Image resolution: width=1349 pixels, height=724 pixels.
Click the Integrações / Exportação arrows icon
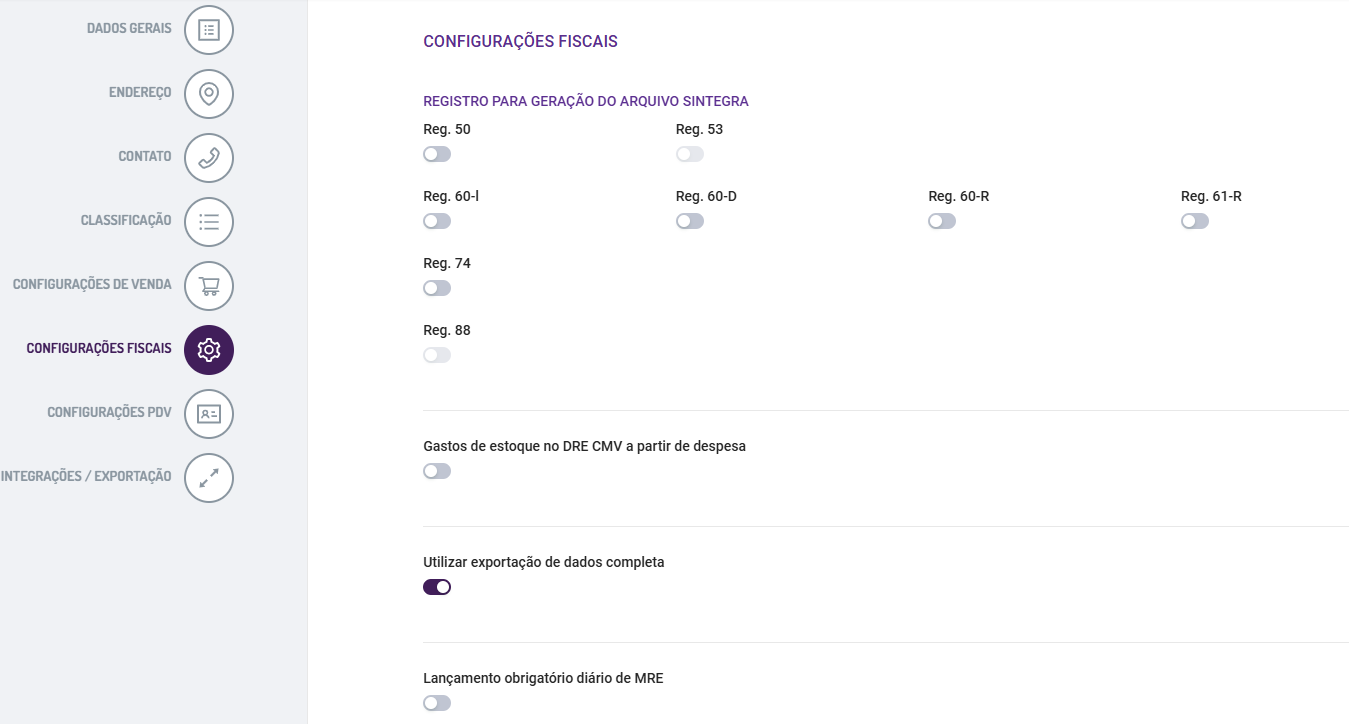pos(209,478)
